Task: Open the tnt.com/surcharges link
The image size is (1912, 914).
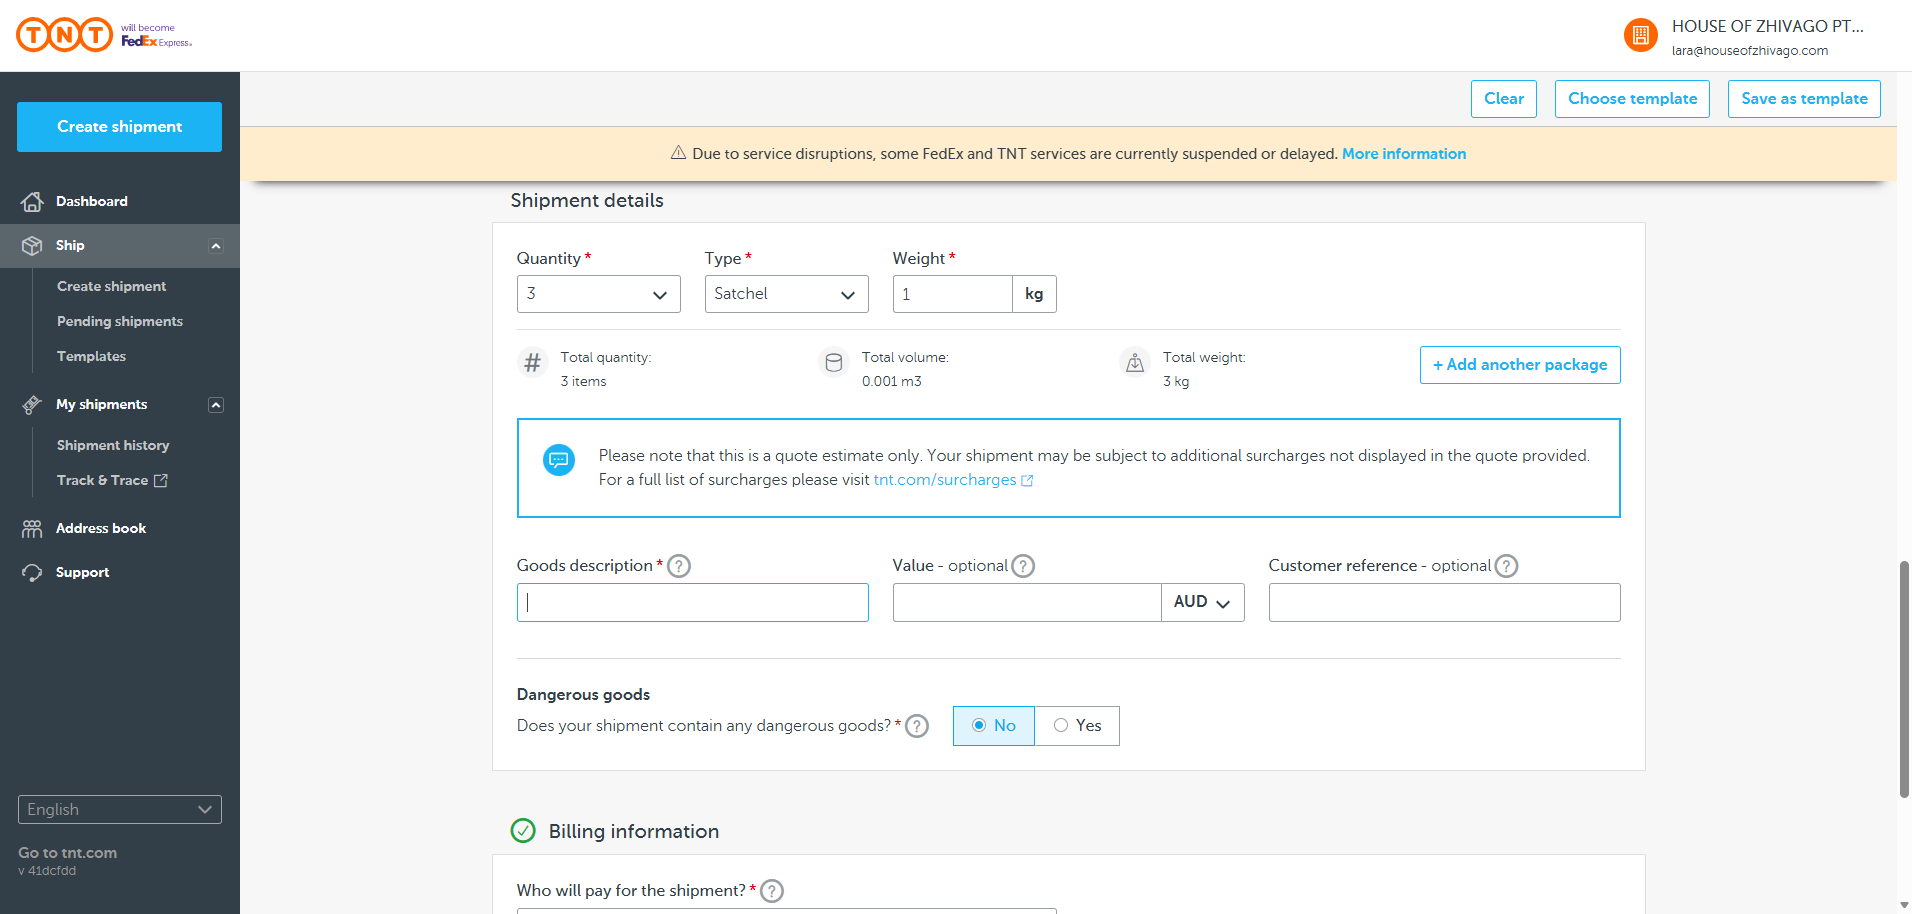Action: pos(945,480)
